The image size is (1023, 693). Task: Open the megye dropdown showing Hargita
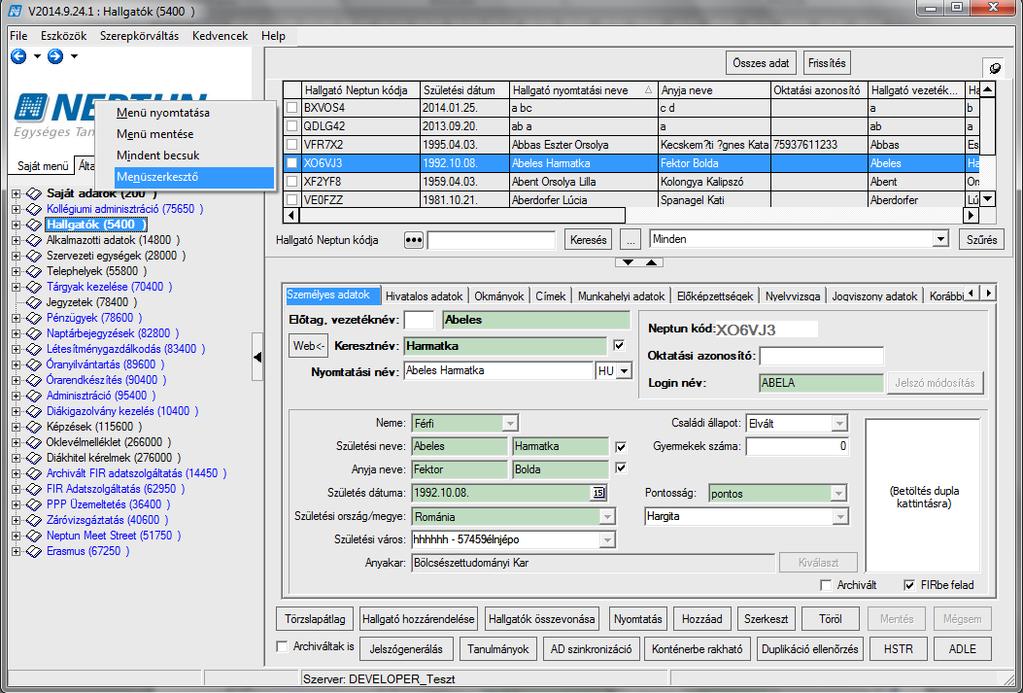point(840,517)
